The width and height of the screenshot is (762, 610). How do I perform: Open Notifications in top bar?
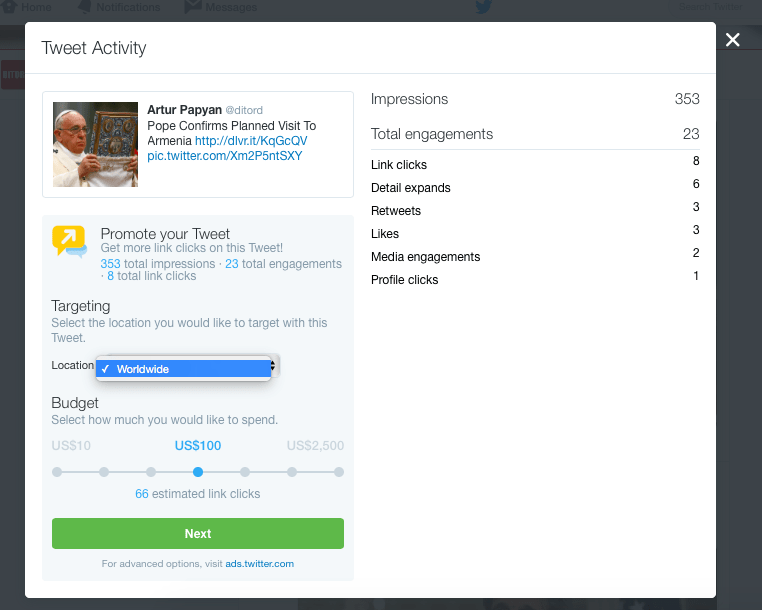coord(119,7)
